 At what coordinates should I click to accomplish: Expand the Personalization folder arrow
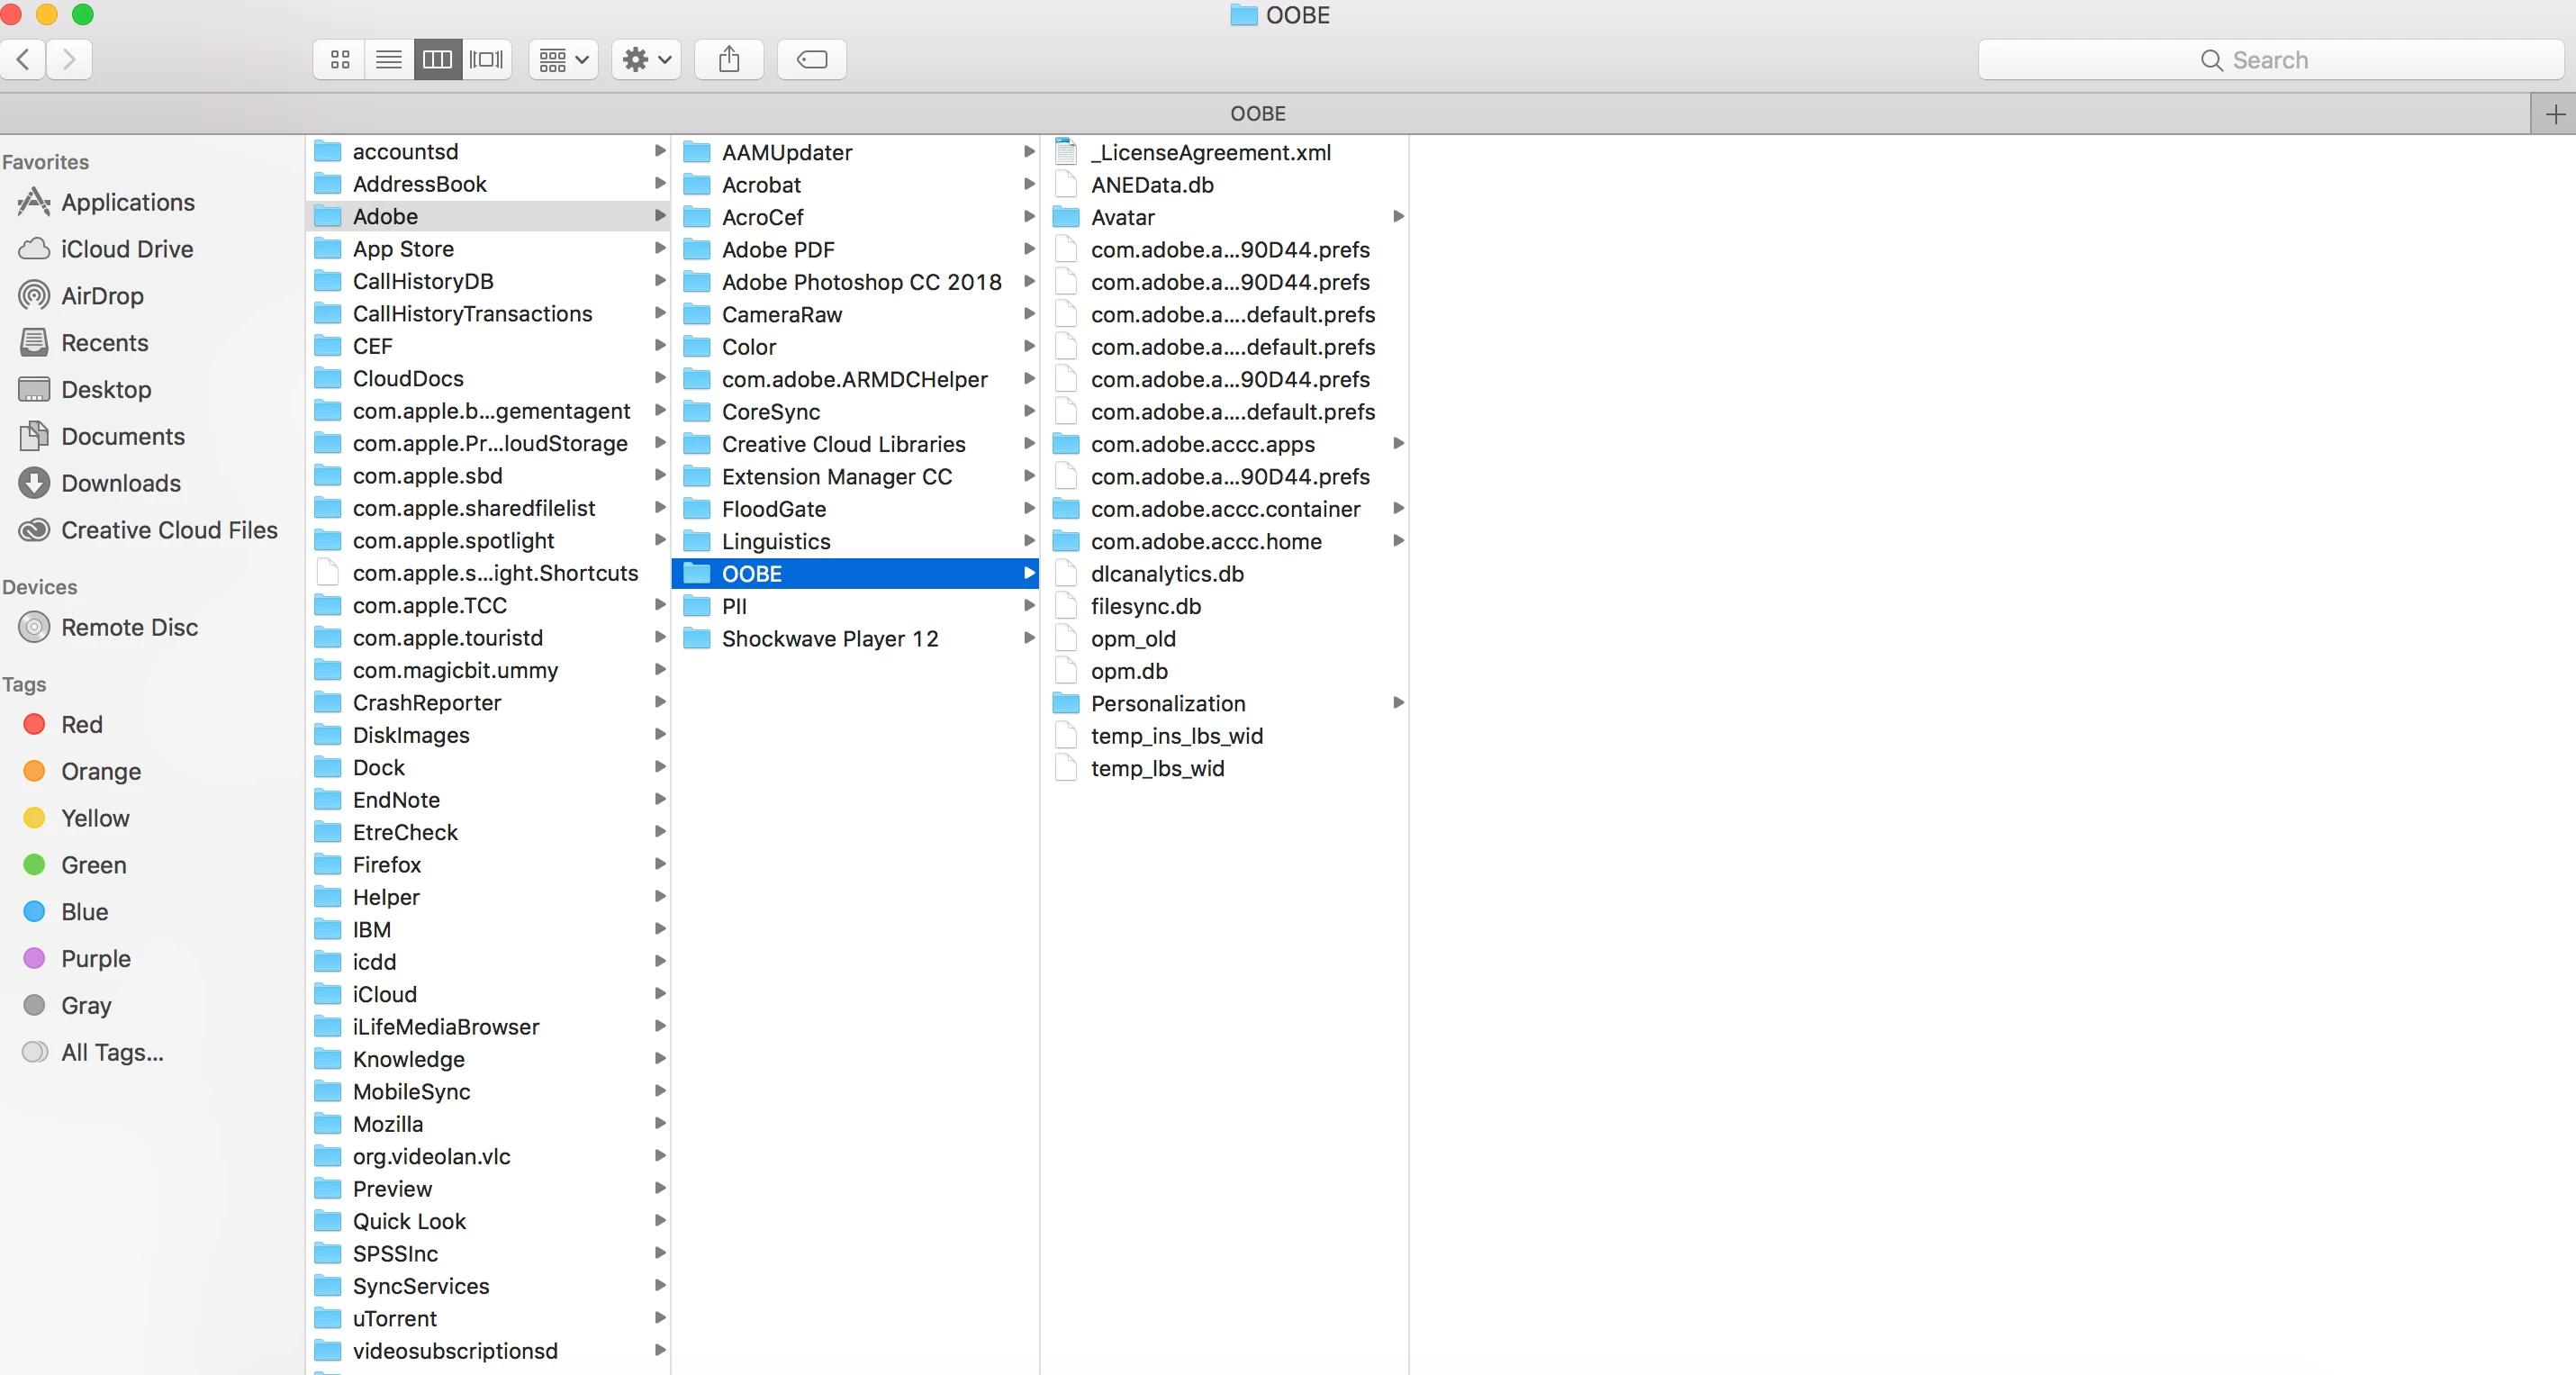(1398, 703)
